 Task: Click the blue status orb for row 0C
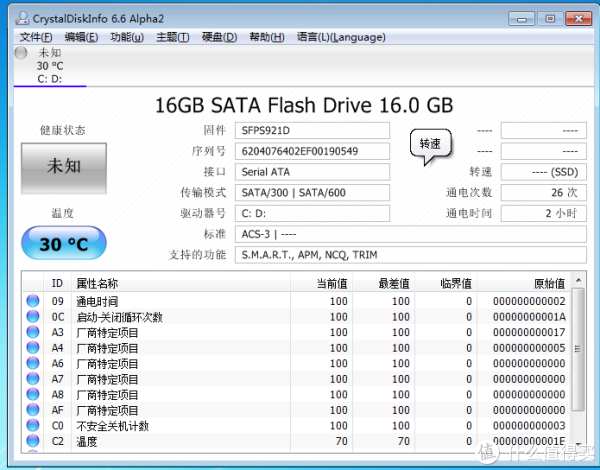[x=33, y=317]
